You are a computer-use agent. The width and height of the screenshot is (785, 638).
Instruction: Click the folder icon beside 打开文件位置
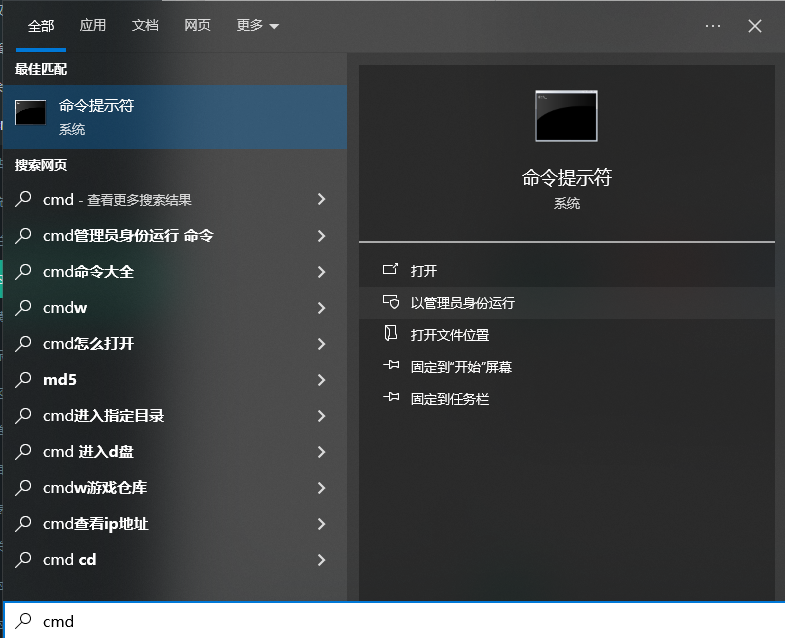(x=390, y=333)
